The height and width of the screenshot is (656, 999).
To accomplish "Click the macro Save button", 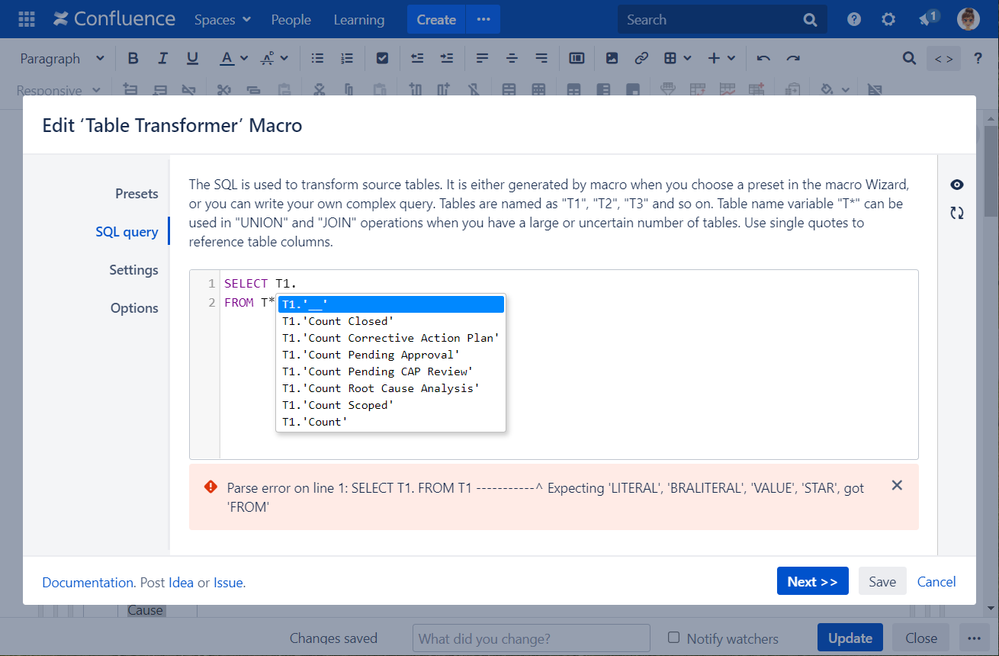I will [x=882, y=581].
